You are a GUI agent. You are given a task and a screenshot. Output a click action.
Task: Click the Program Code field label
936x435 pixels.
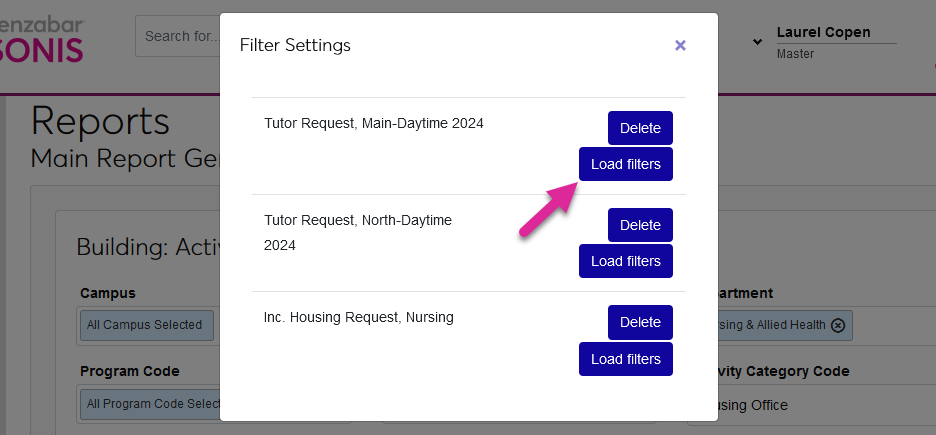(x=130, y=371)
